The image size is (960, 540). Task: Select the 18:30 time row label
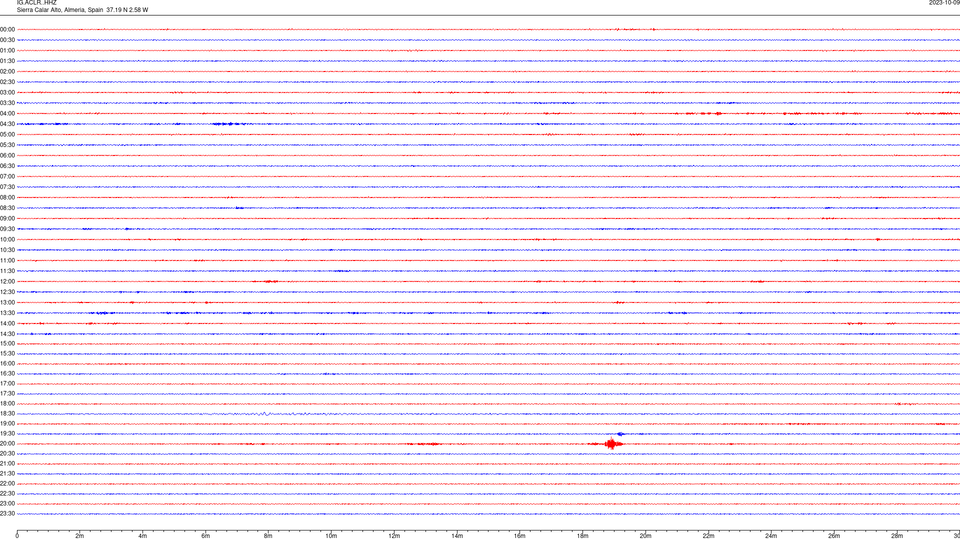[7, 414]
